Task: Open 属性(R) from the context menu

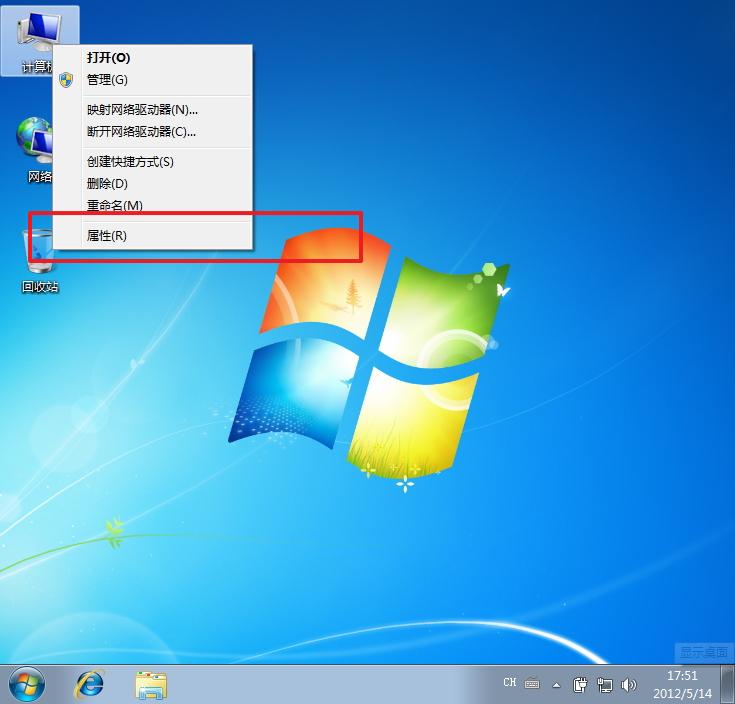Action: [153, 236]
